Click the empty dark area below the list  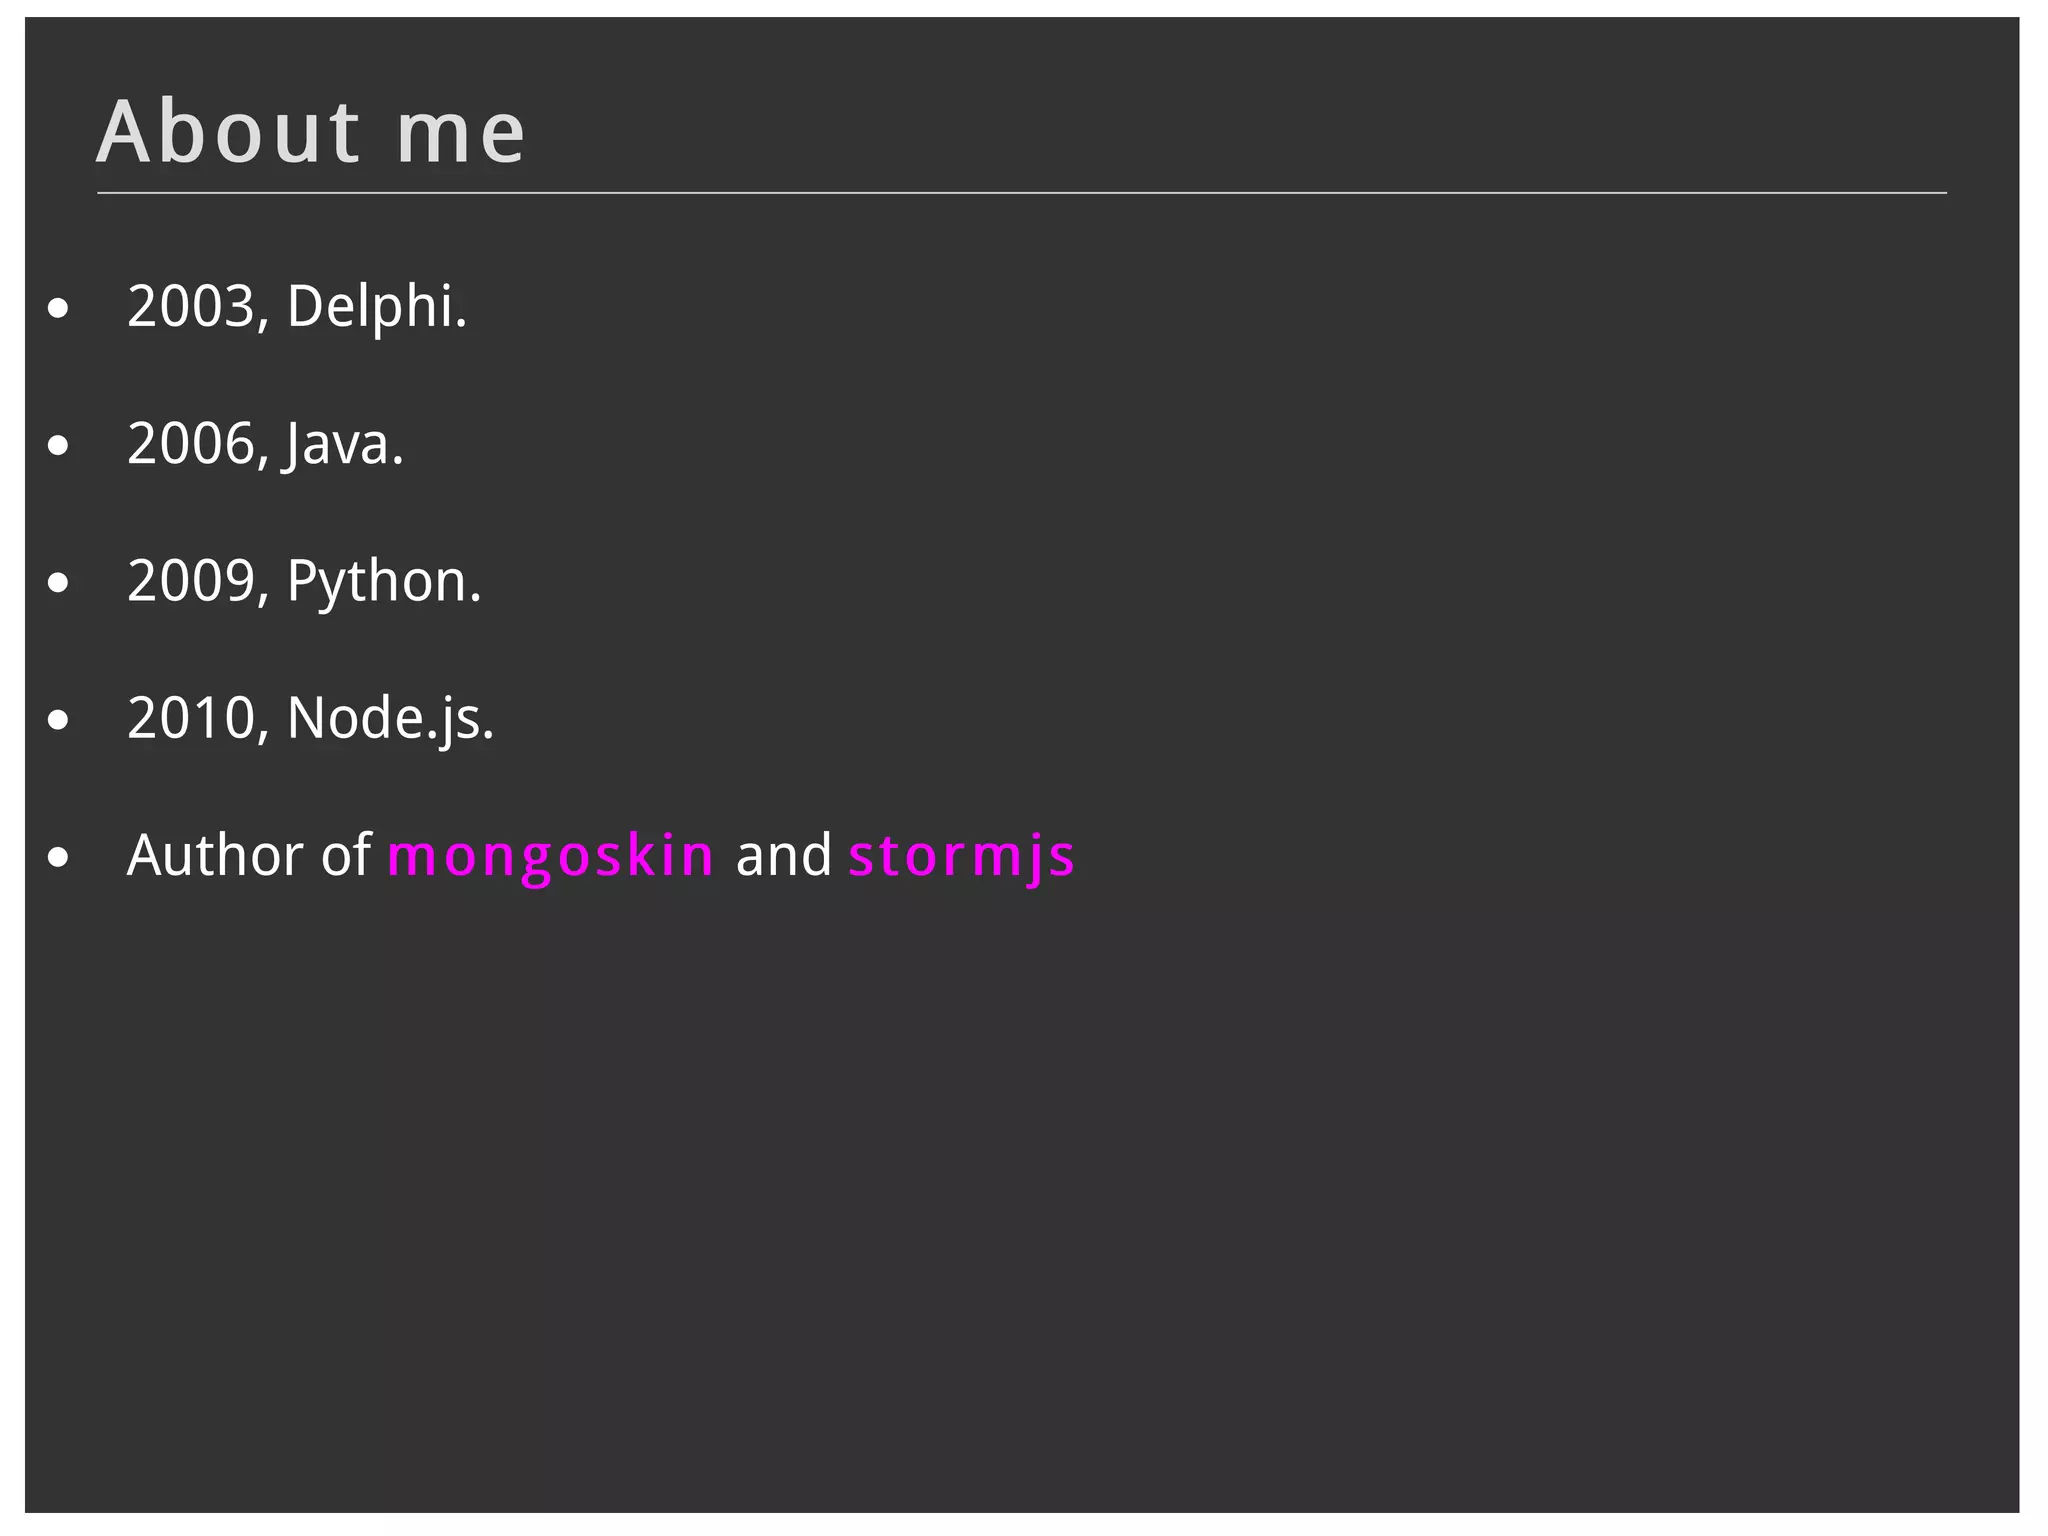pyautogui.click(x=1020, y=1200)
